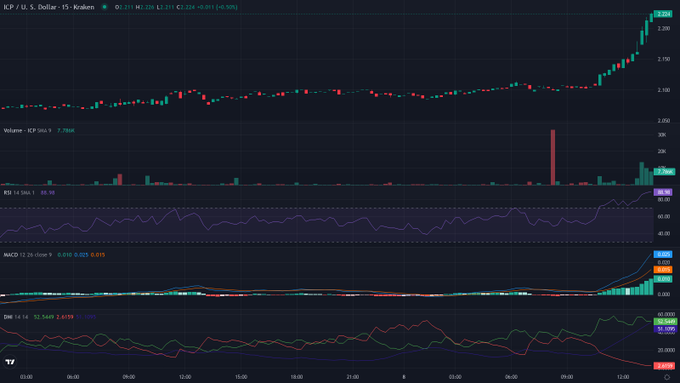Click the 60.0000 DMI axis value
Image resolution: width=680 pixels, height=383 pixels.
tap(666, 314)
